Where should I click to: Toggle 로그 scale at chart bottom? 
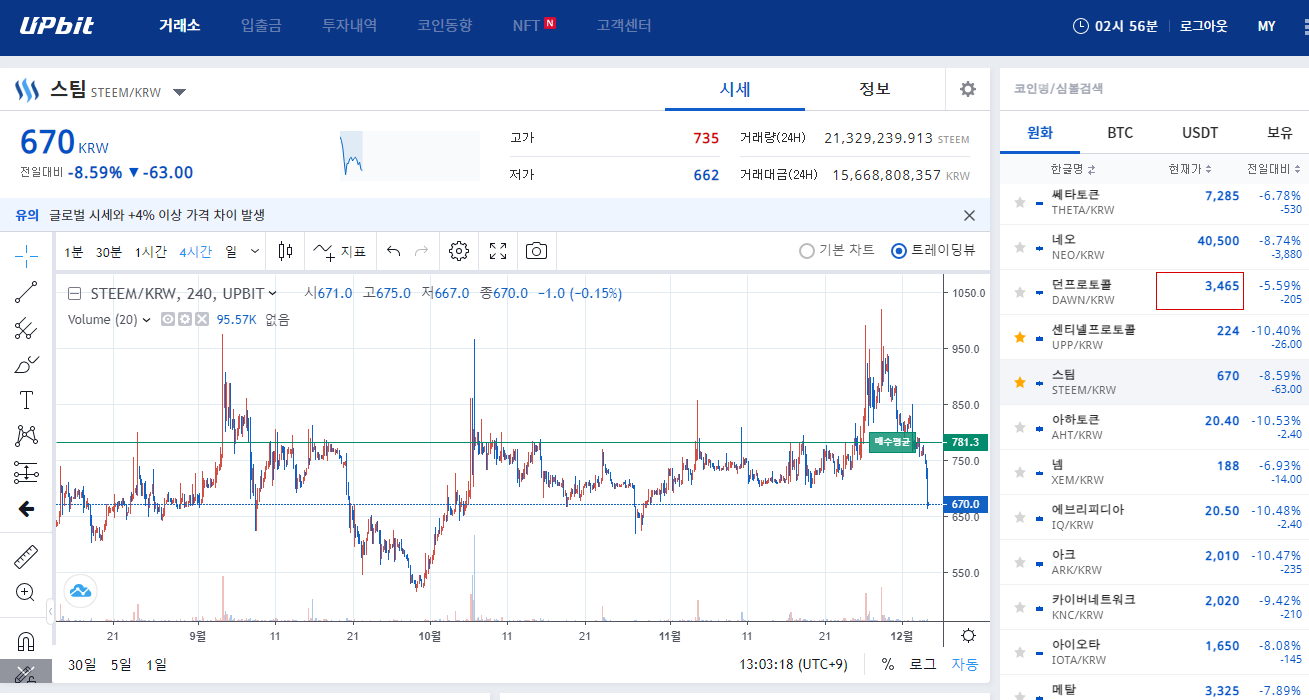(922, 664)
